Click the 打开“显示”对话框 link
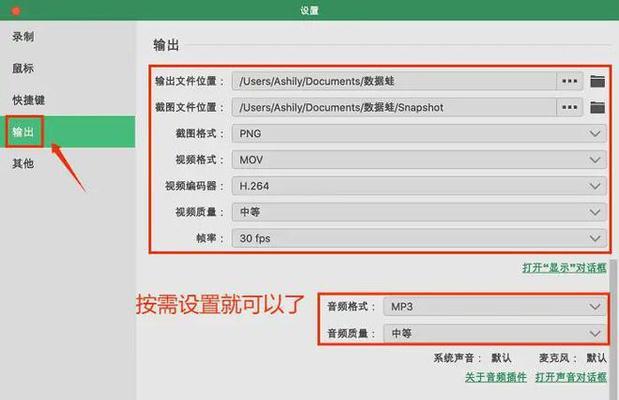This screenshot has height=400, width=619. coord(564,268)
